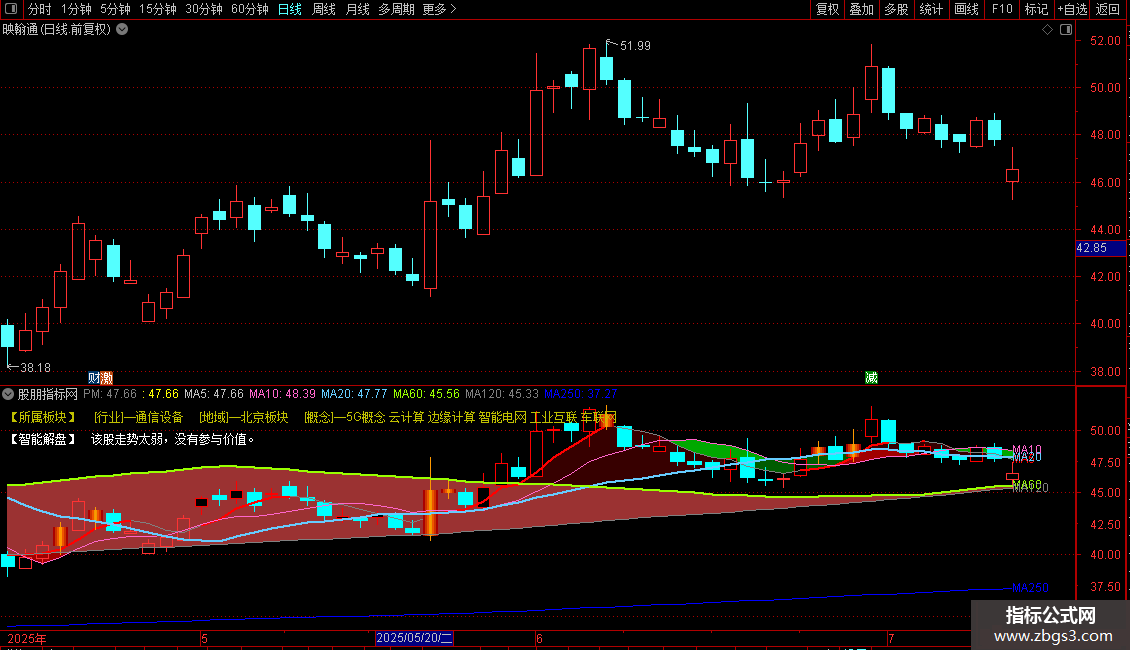
Task: Click the 42.85 cursor price tag
Action: pyautogui.click(x=1100, y=248)
